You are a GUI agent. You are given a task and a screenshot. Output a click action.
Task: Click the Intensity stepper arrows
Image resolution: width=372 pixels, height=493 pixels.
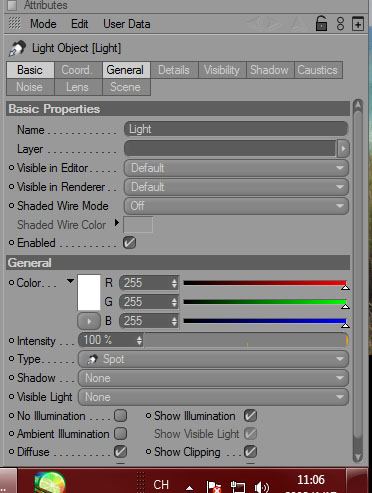tap(139, 340)
